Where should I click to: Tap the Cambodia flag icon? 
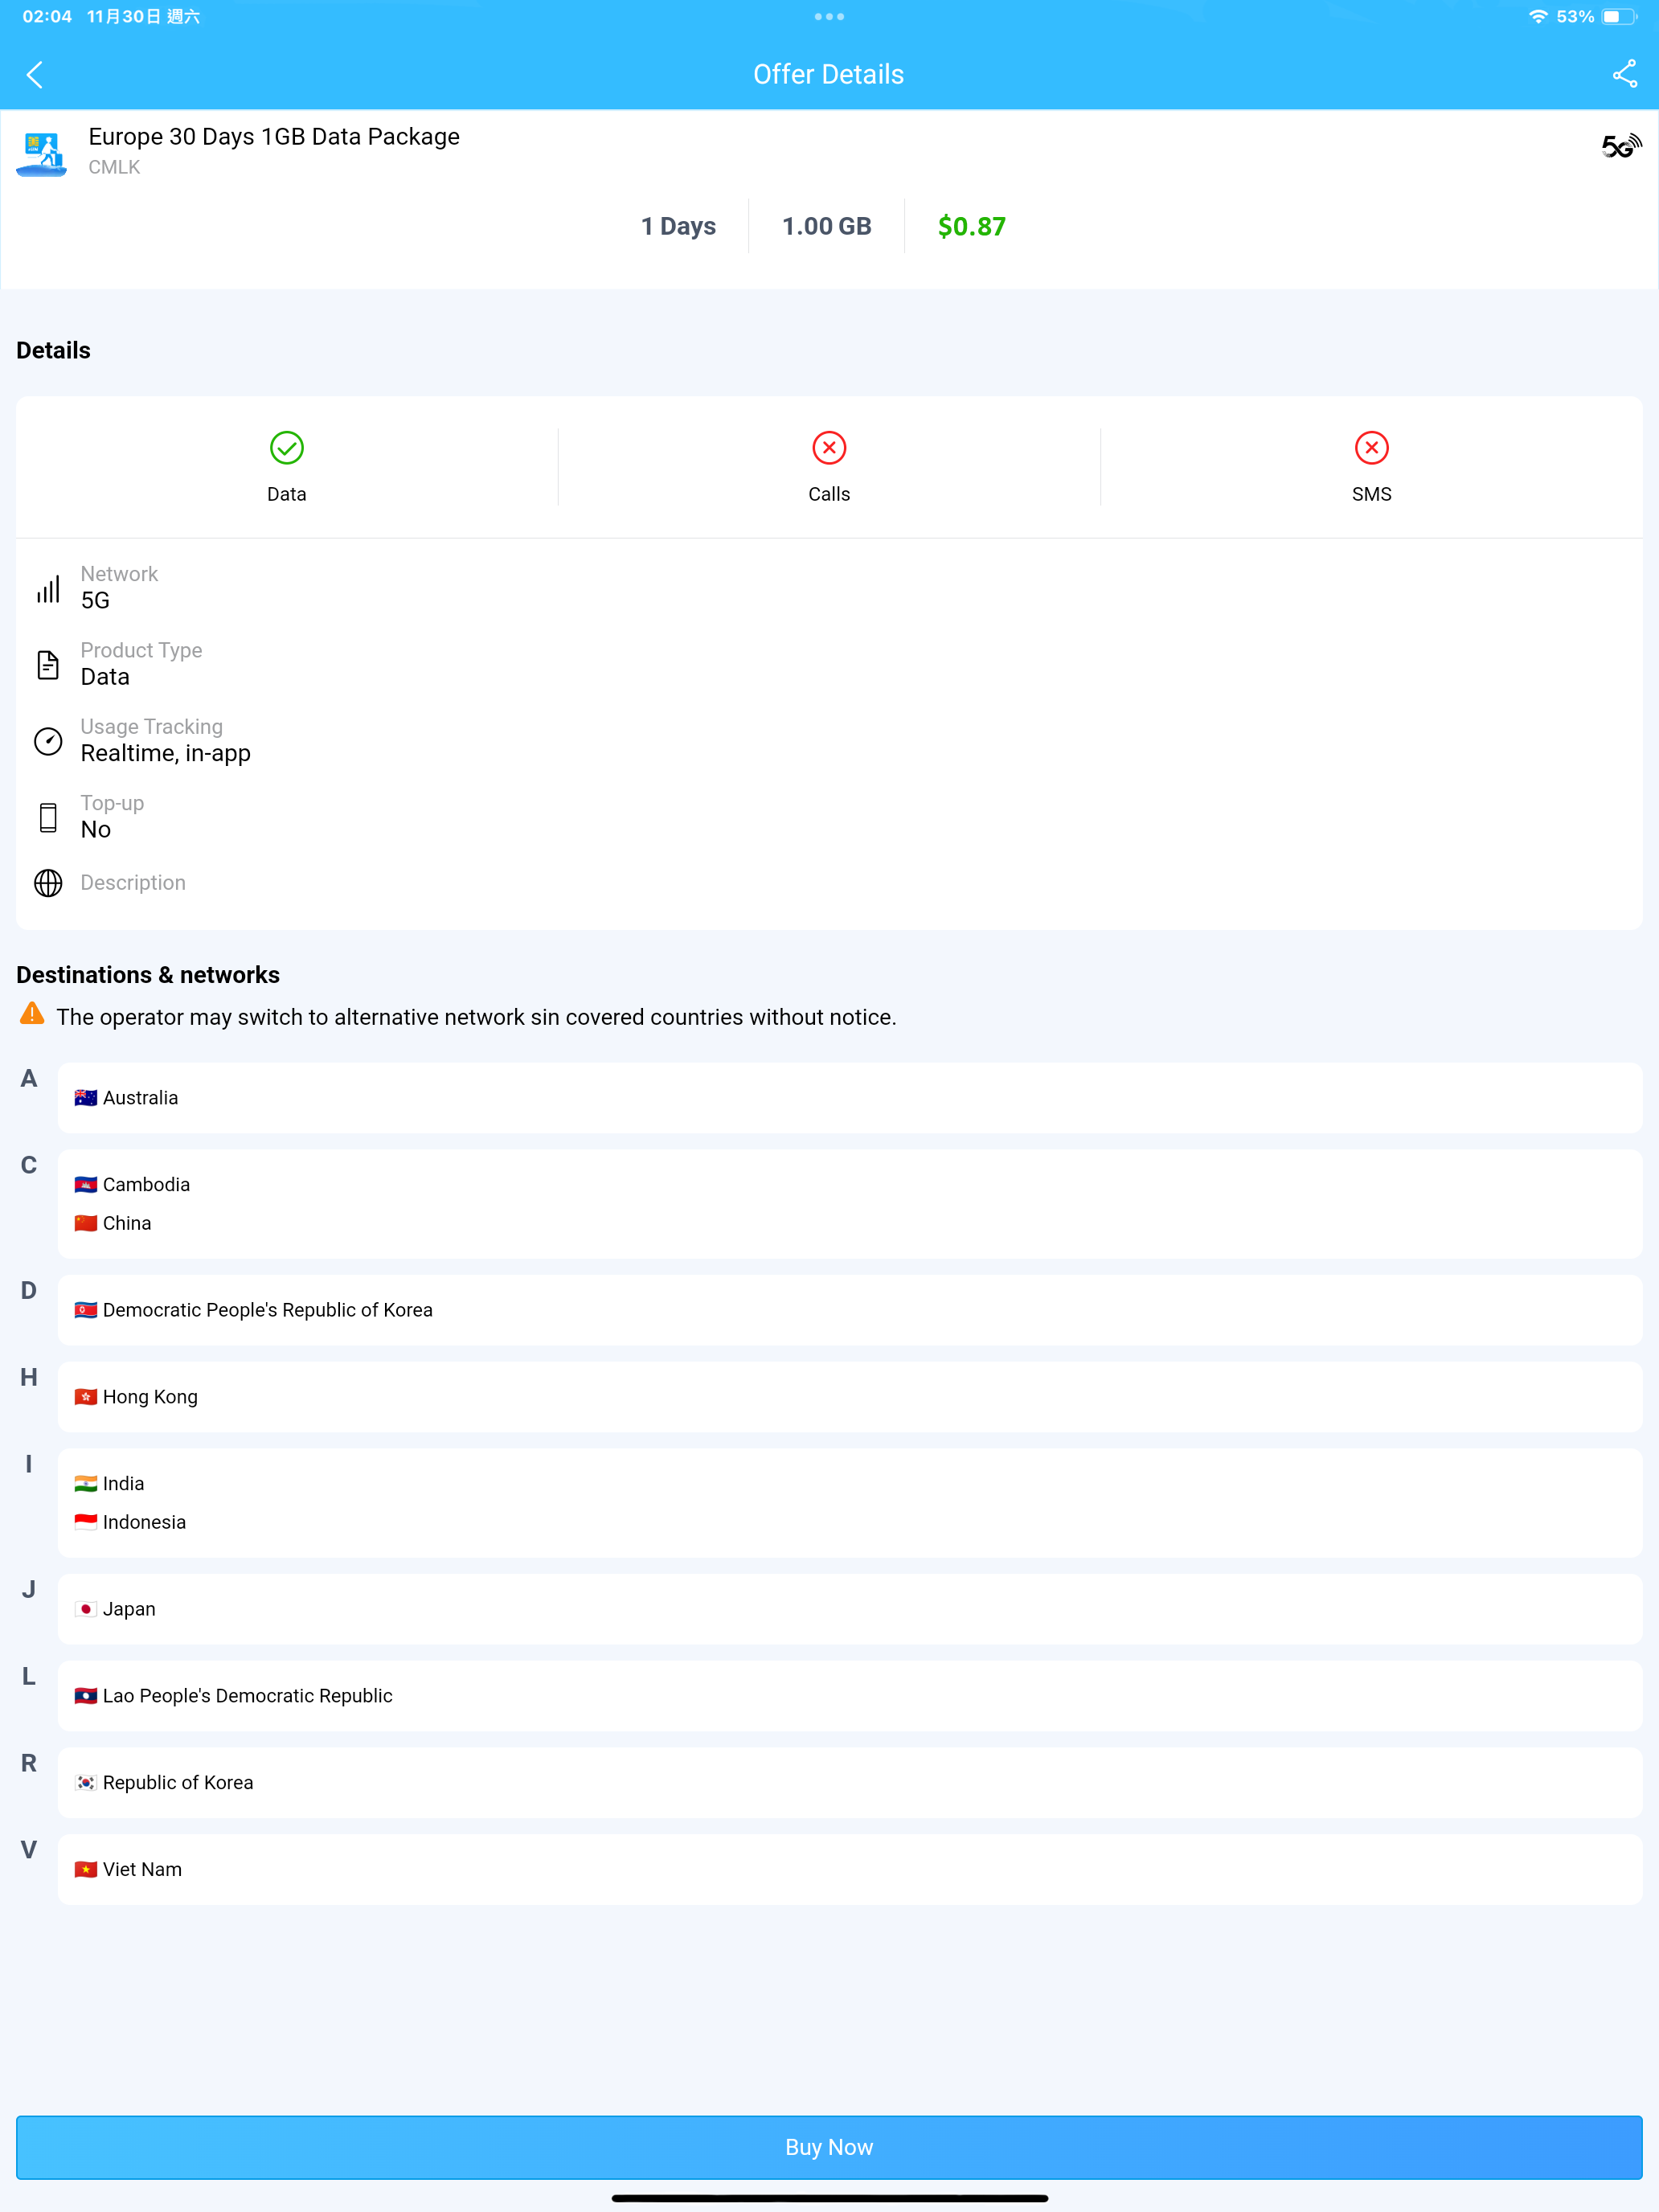click(86, 1184)
